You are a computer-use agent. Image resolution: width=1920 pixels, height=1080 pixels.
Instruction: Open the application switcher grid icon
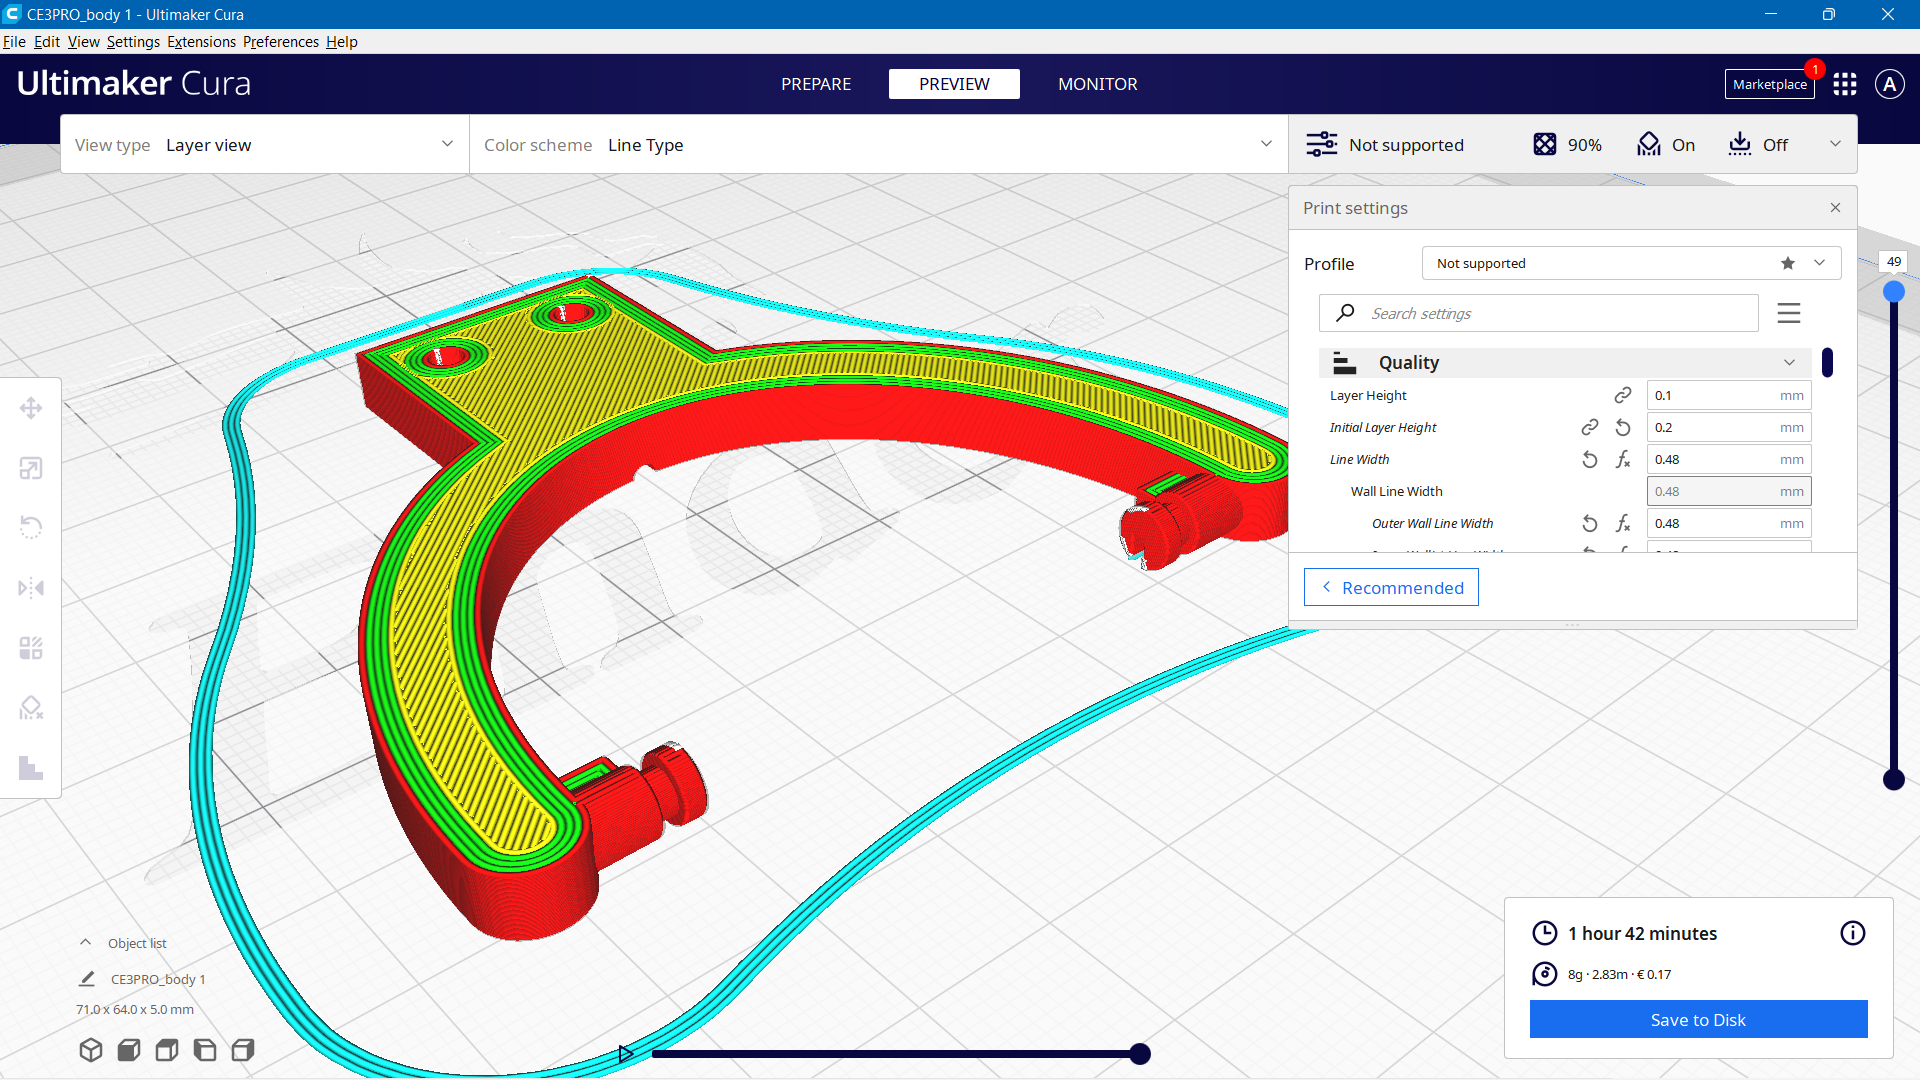(x=1845, y=84)
